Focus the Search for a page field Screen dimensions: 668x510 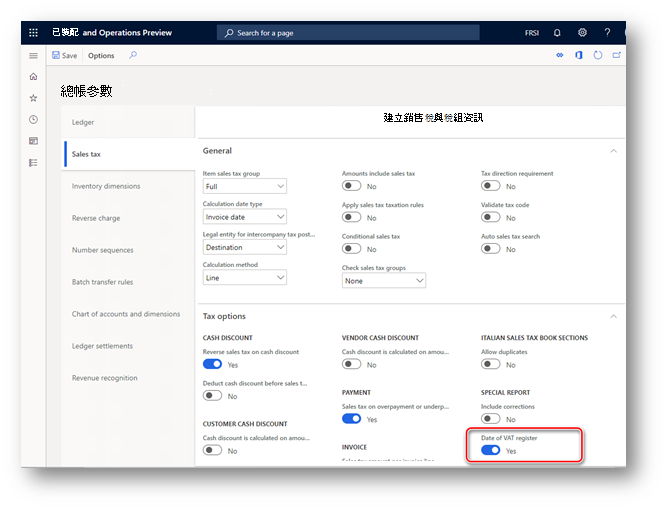coord(348,33)
